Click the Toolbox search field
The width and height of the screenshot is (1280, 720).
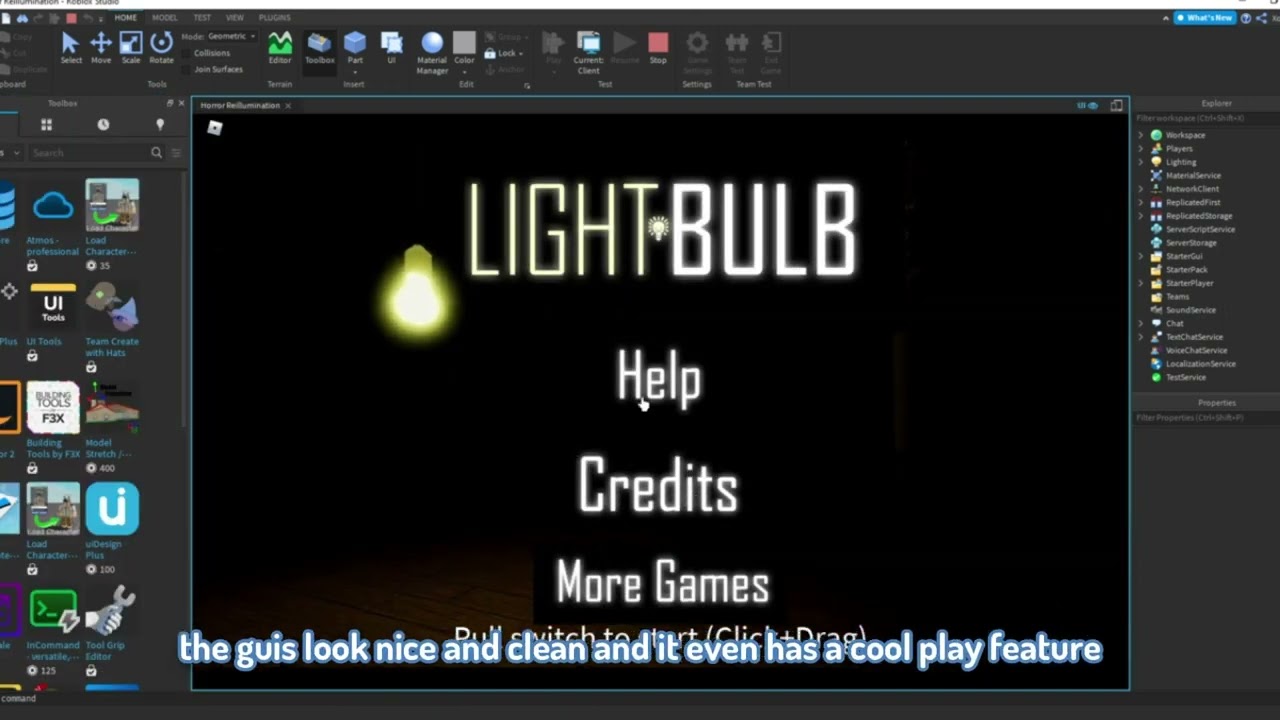coord(88,153)
